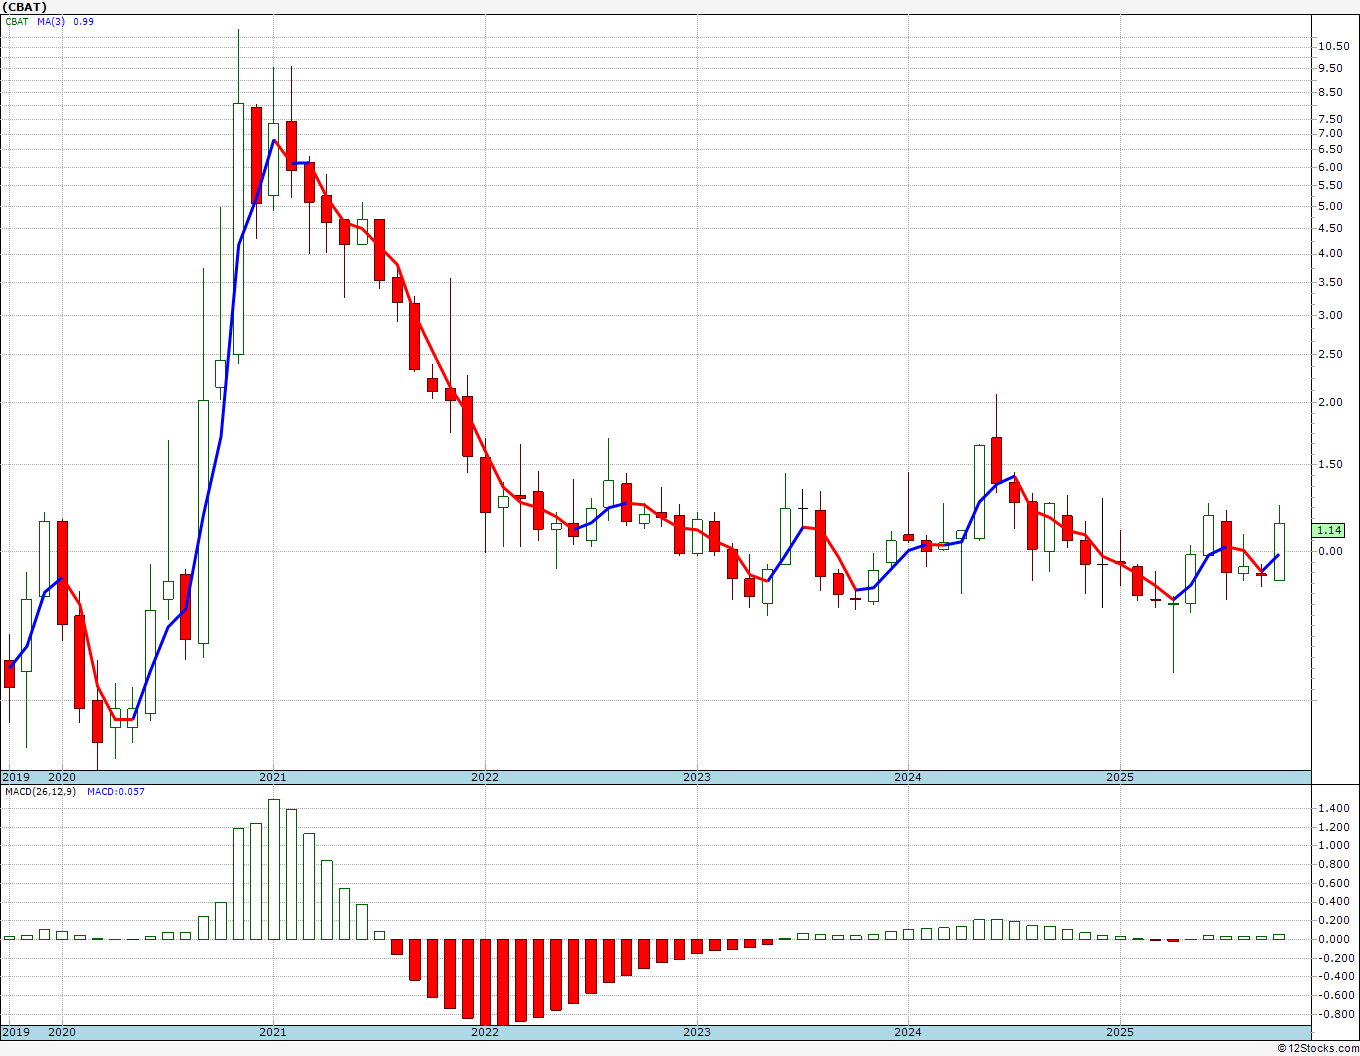
Task: Click the (CBAT) chart title
Action: click(25, 7)
